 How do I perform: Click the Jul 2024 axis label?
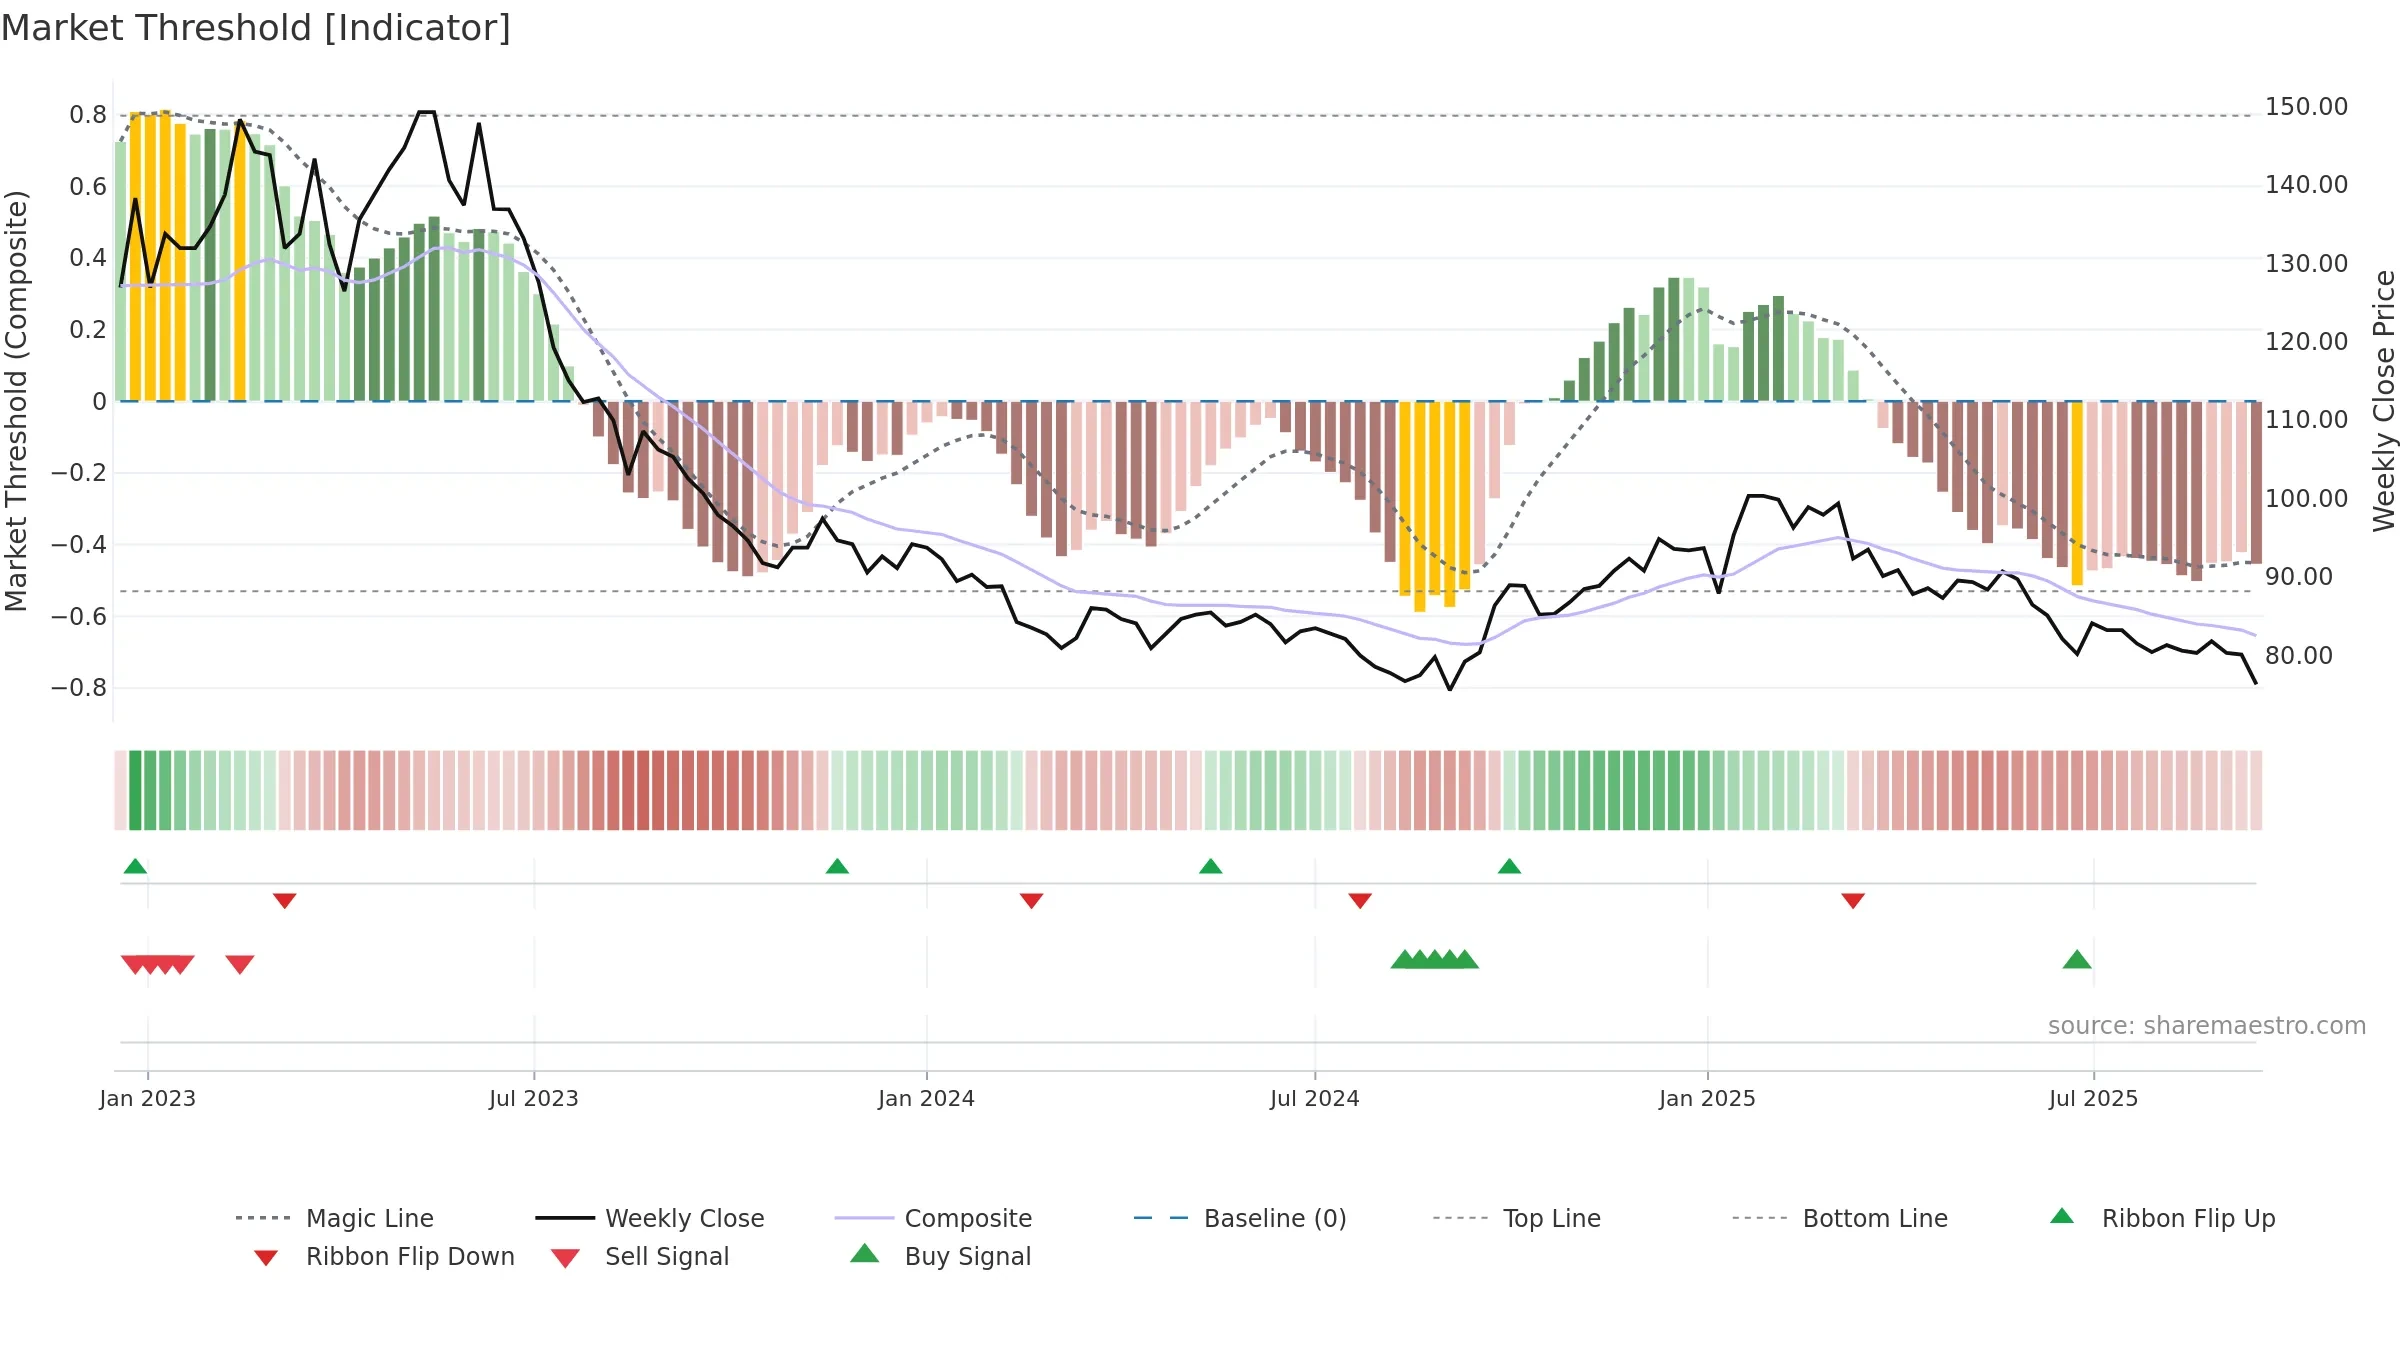[x=1314, y=1098]
